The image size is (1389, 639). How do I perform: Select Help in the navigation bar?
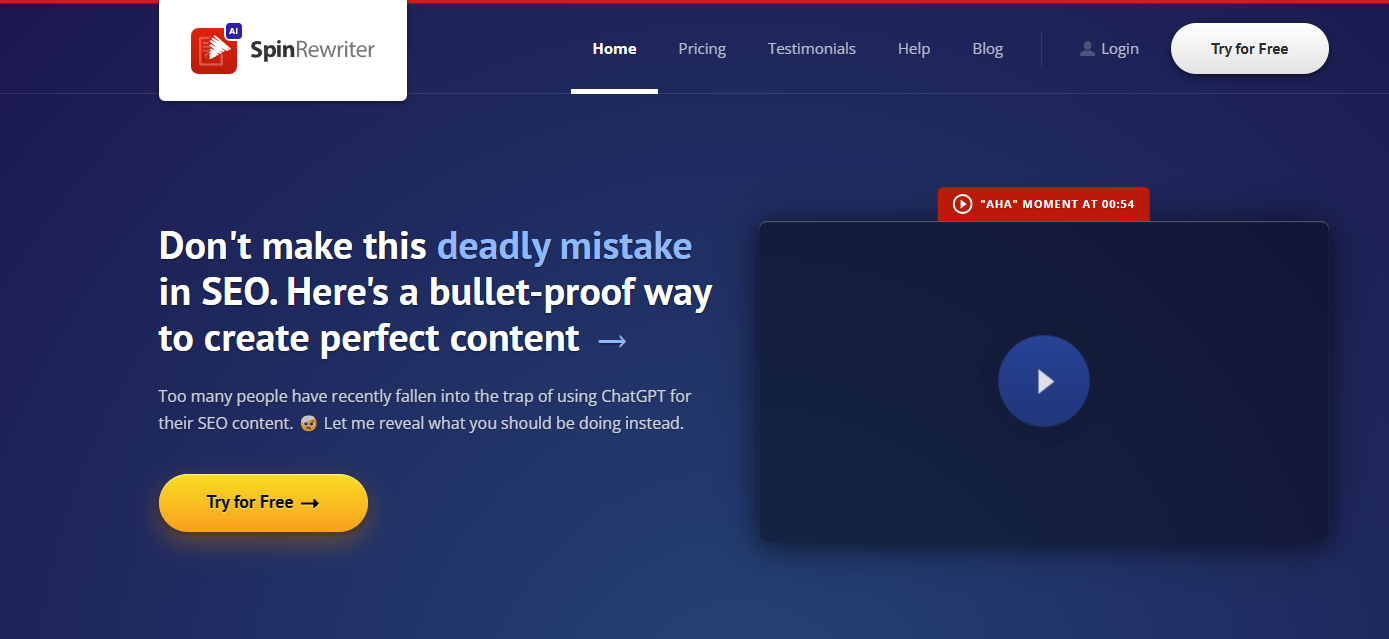pyautogui.click(x=914, y=48)
